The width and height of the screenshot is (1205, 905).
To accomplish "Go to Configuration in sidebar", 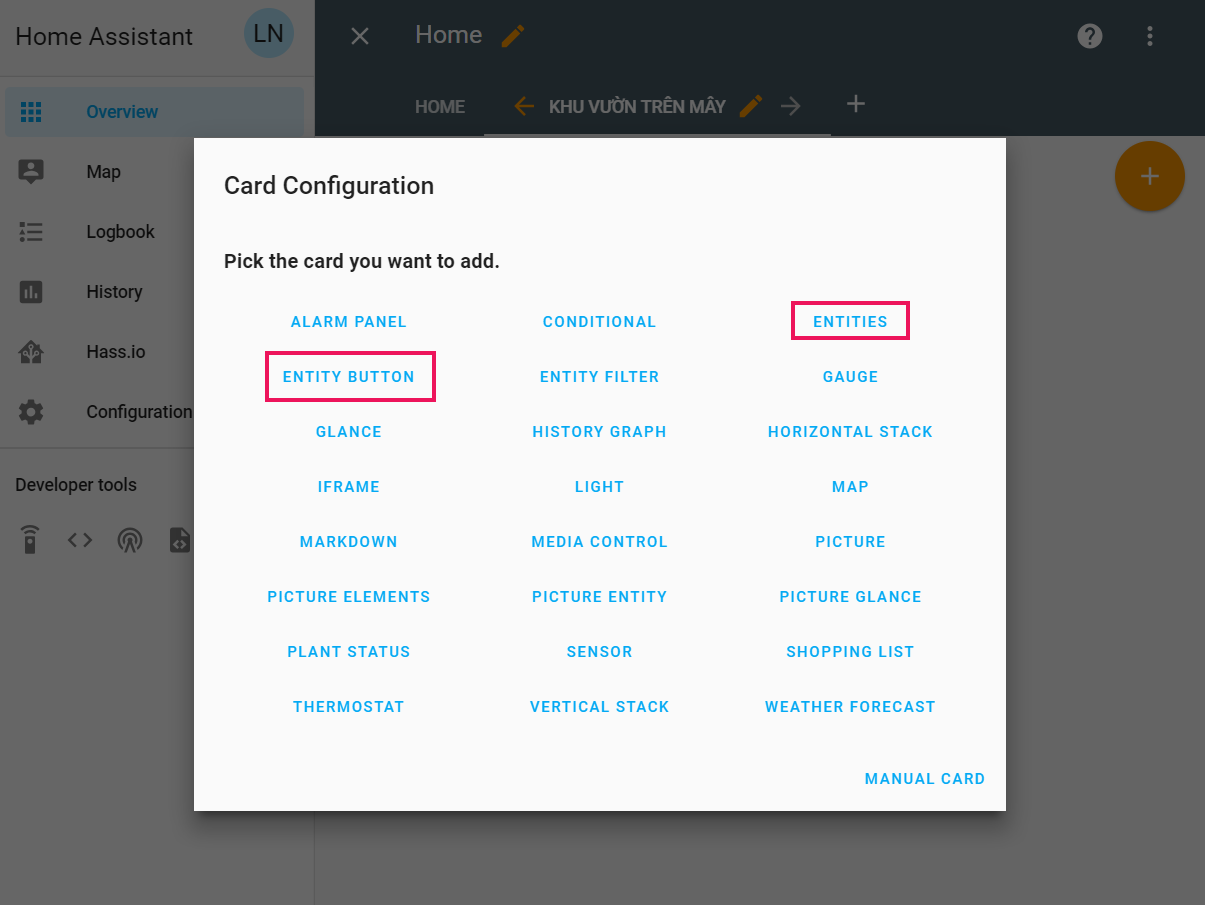I will click(x=138, y=412).
